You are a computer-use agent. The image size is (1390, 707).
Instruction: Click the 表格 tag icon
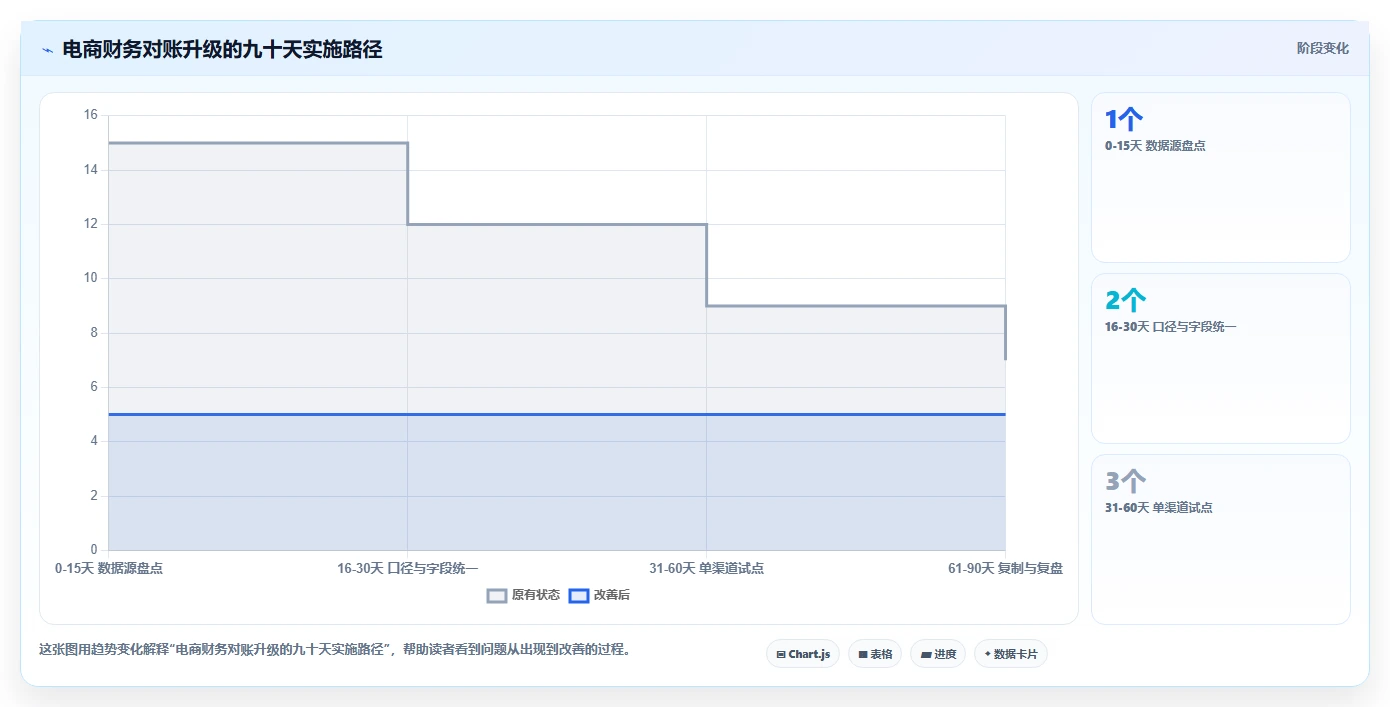point(863,654)
